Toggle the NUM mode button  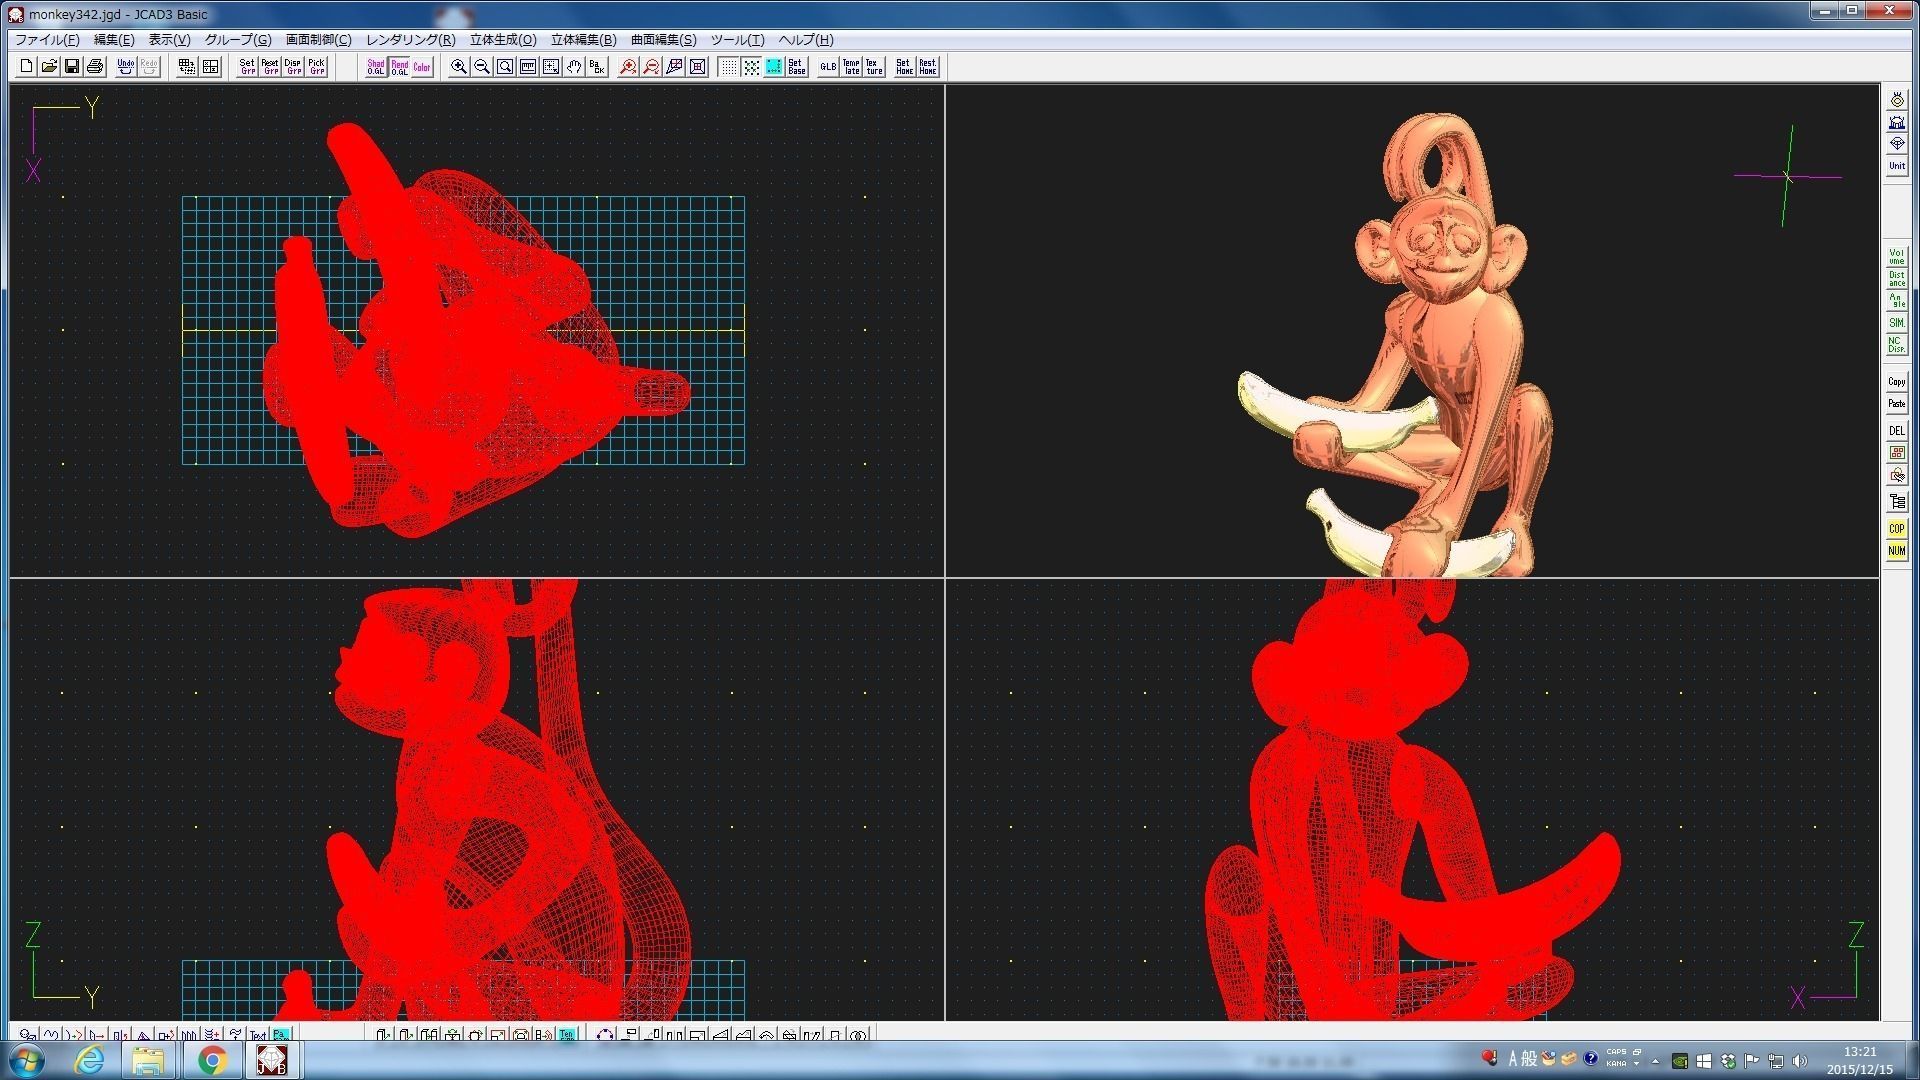pyautogui.click(x=1896, y=551)
